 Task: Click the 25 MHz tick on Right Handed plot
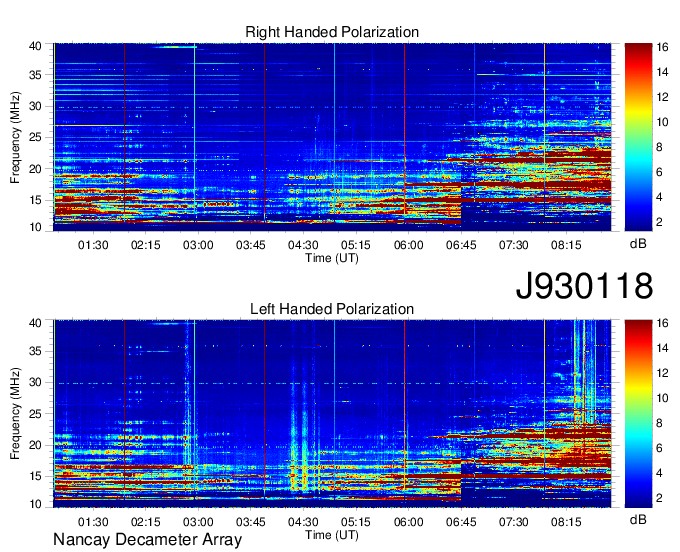coord(35,137)
